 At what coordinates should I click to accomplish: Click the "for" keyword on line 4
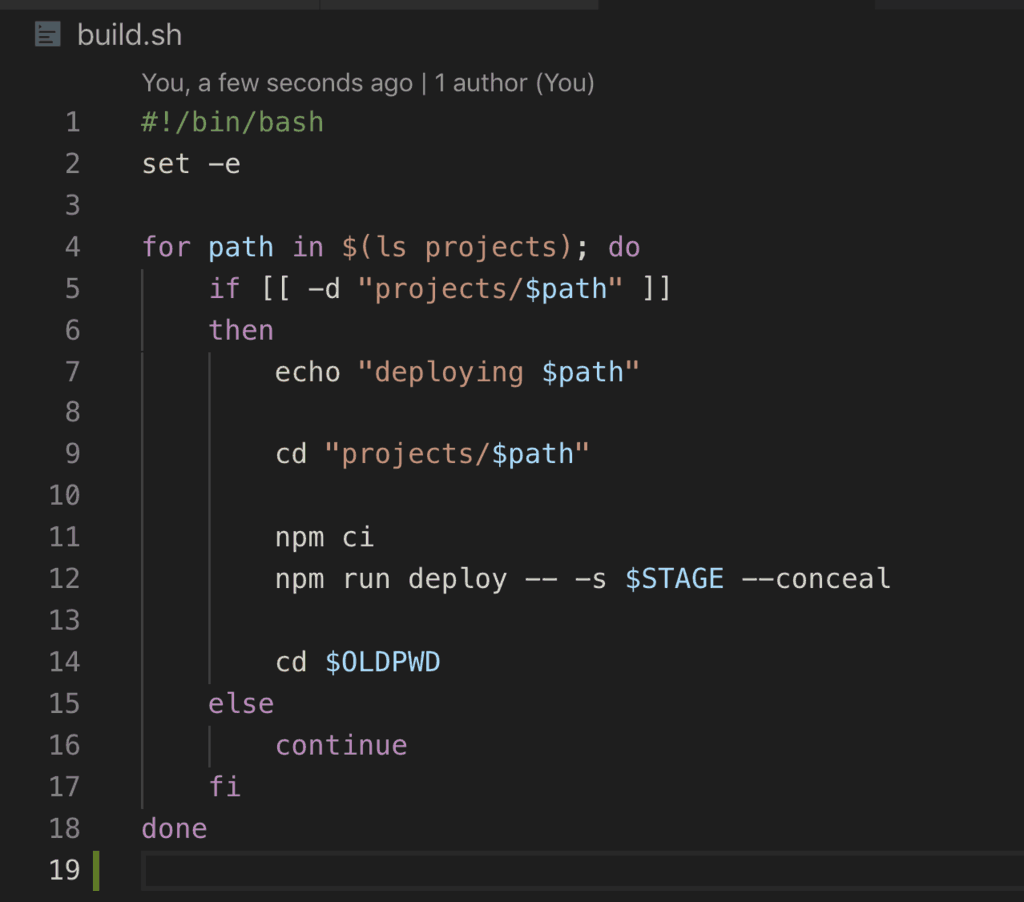click(x=166, y=247)
